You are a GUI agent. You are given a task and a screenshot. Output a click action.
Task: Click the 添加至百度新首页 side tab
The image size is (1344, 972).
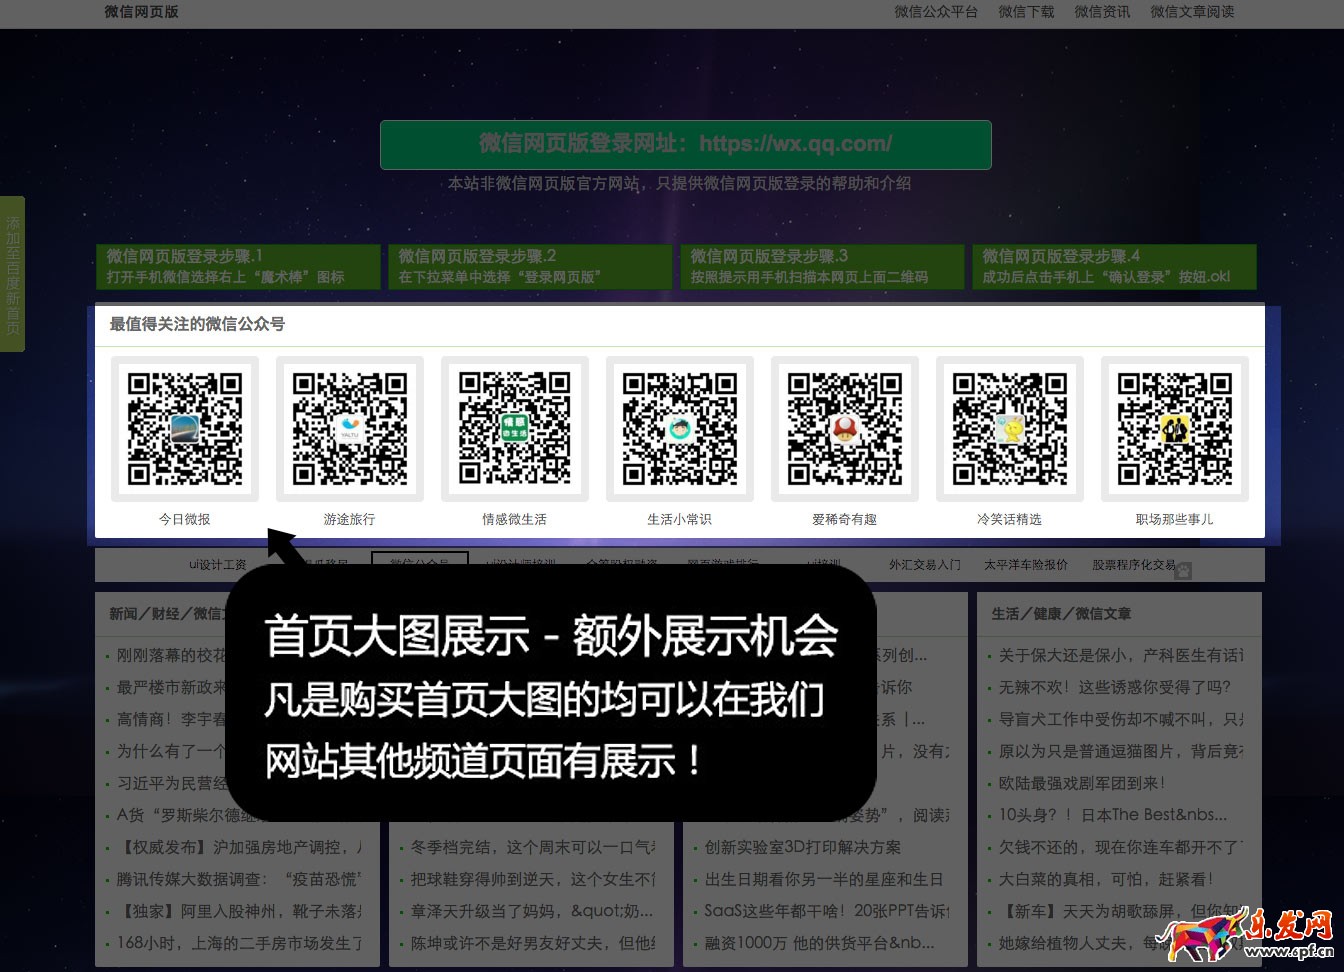coord(12,274)
